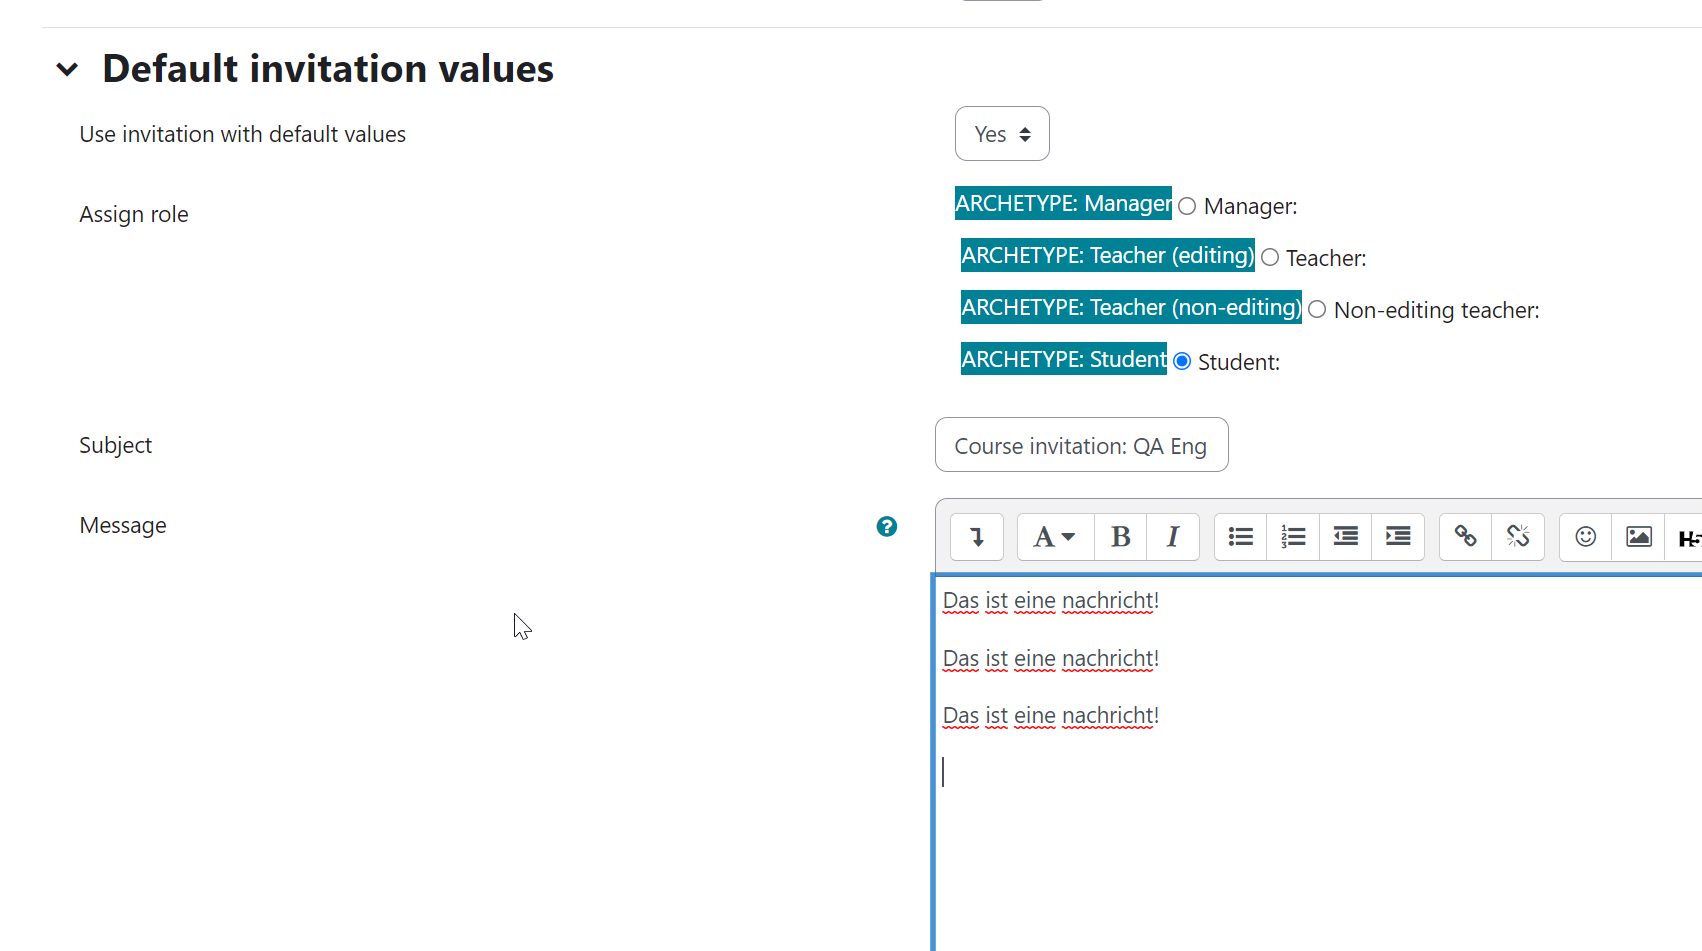Select the Manager role radio button

[x=1187, y=206]
